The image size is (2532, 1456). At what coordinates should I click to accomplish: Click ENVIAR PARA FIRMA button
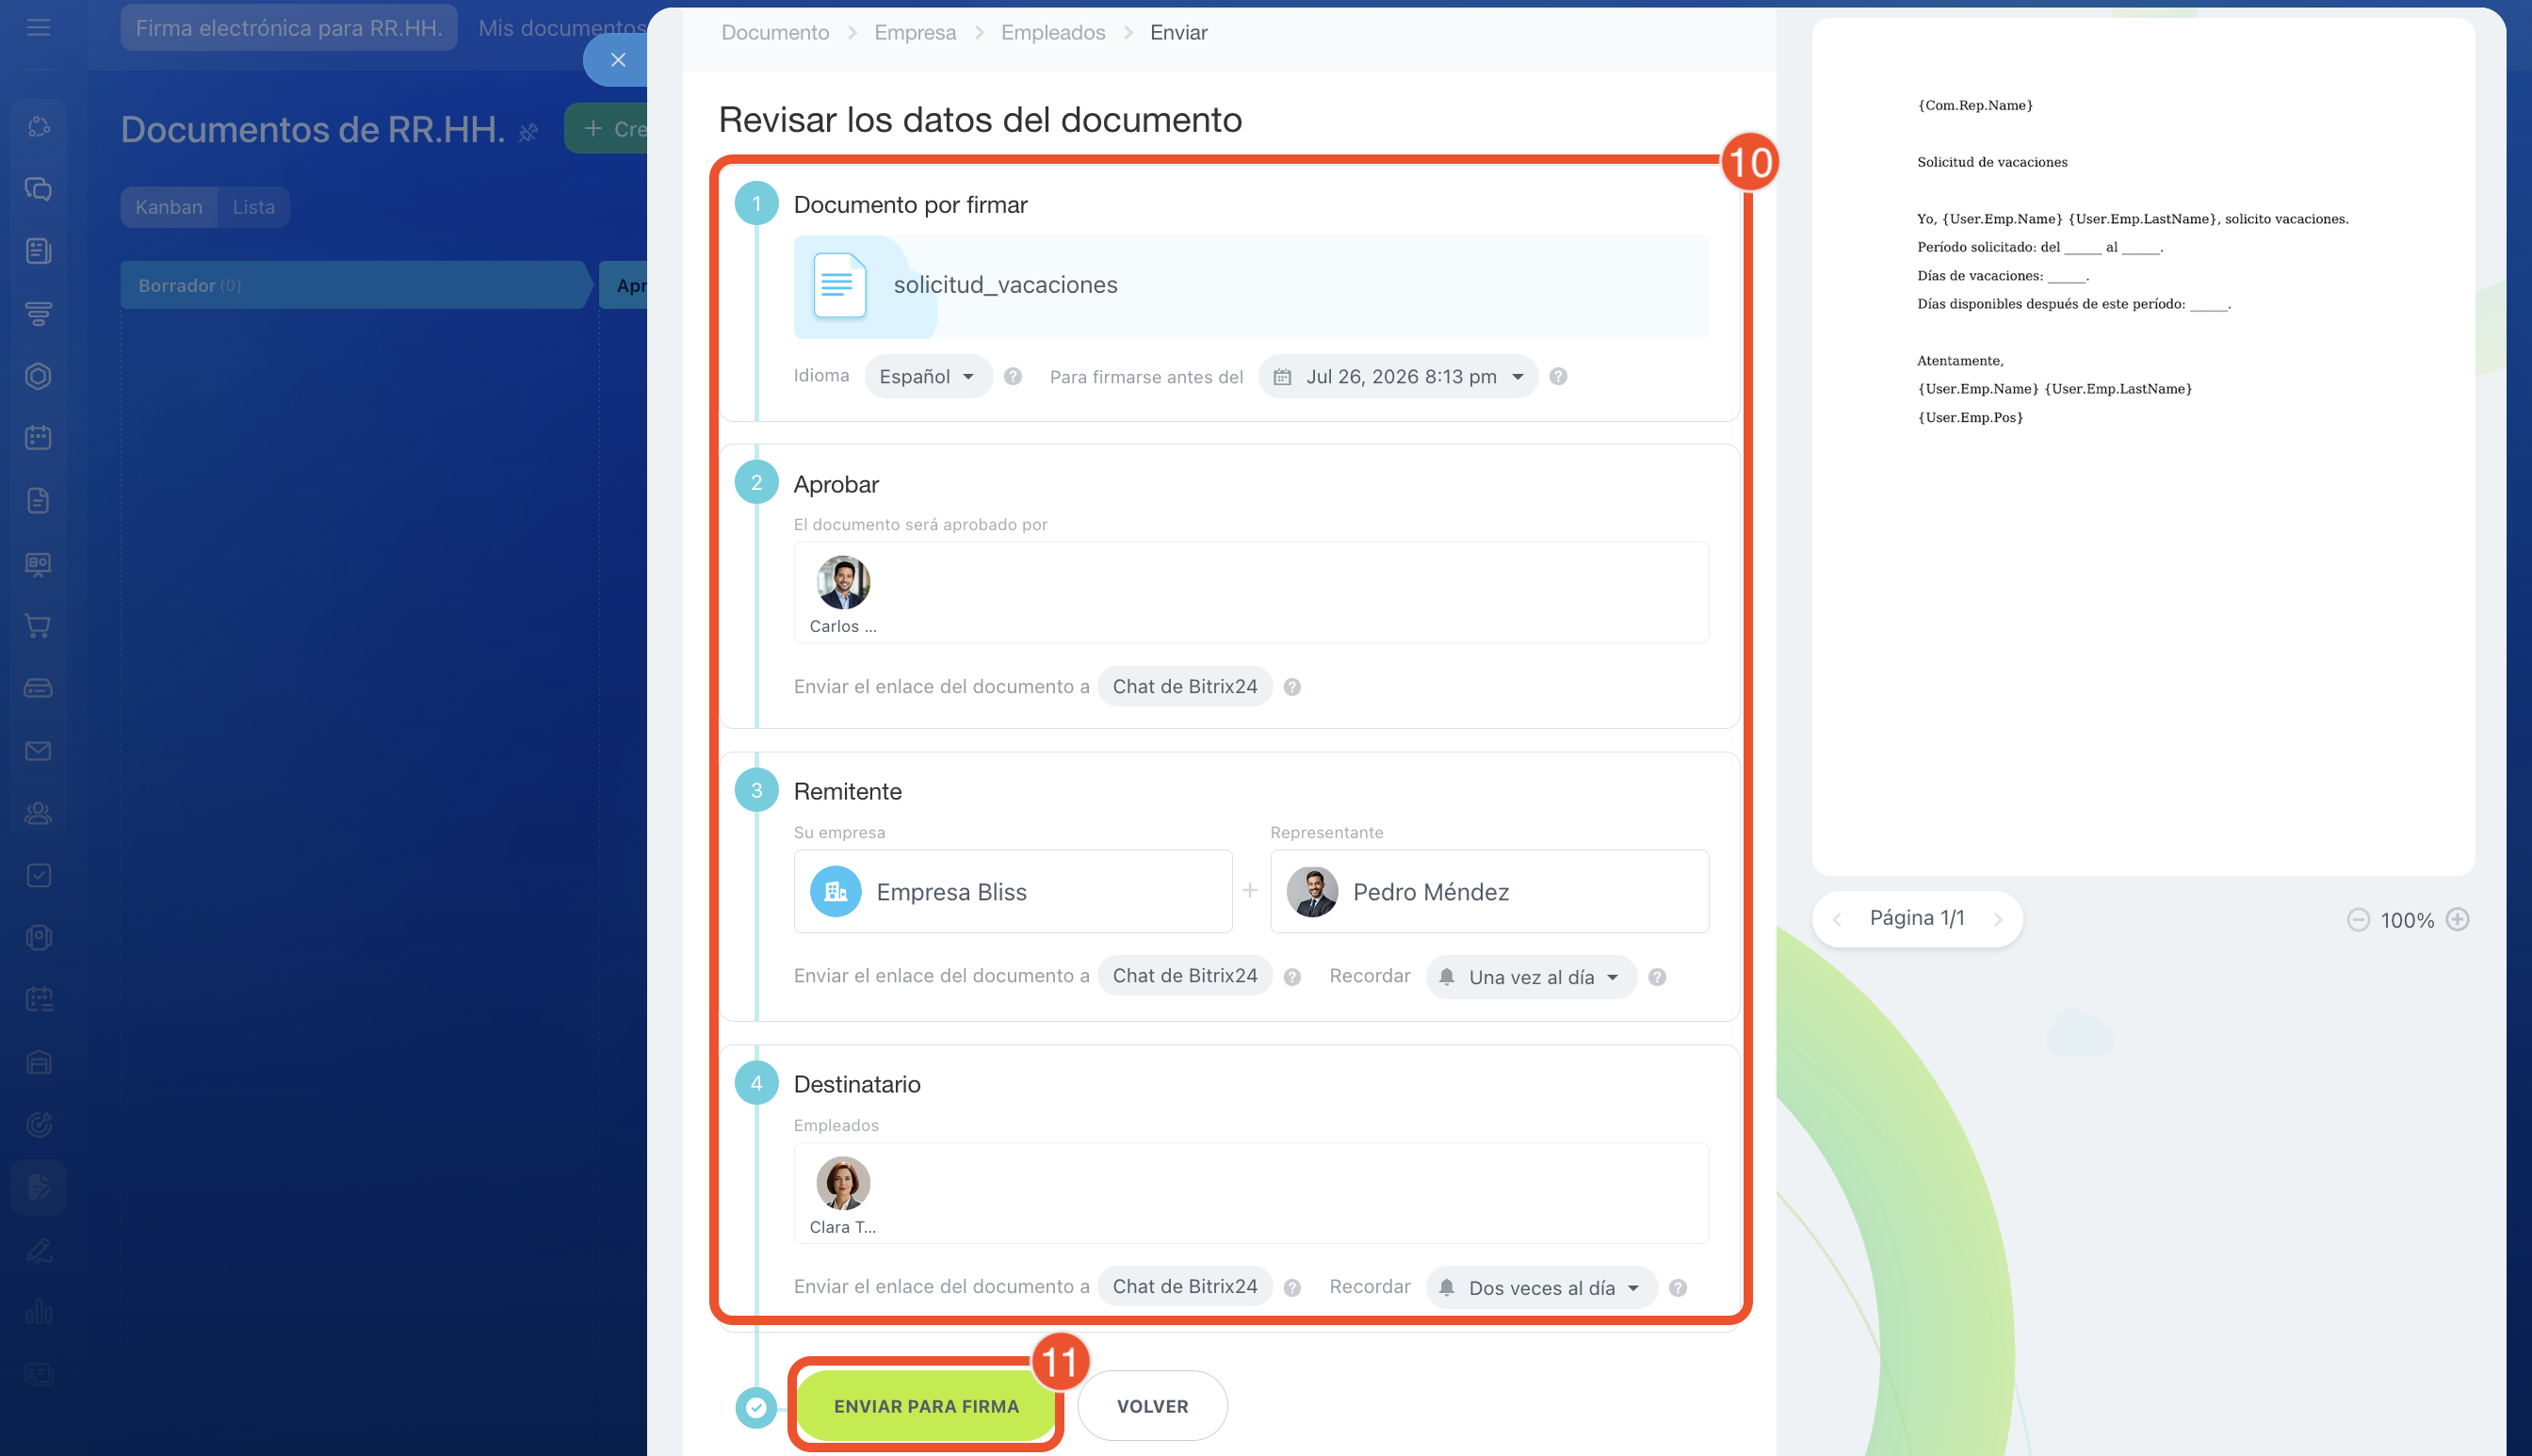click(925, 1406)
